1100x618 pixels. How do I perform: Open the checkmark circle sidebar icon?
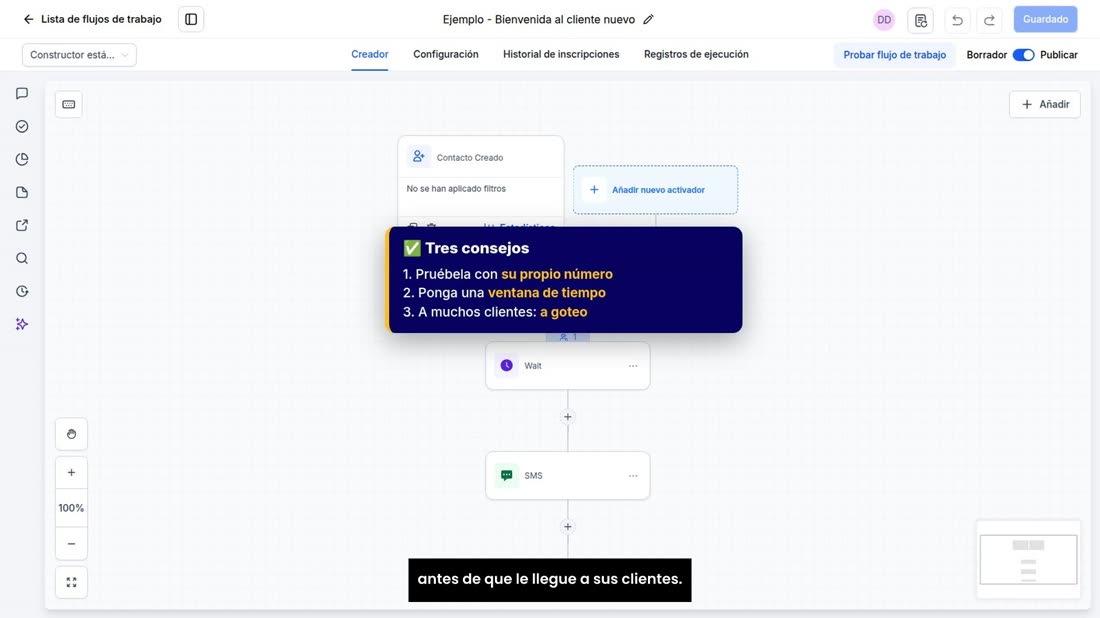point(22,126)
